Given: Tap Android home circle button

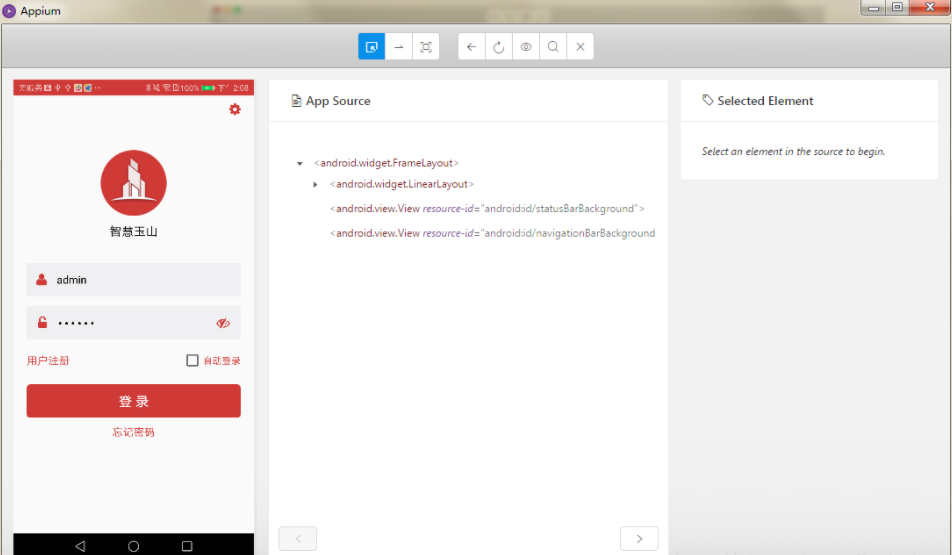Looking at the screenshot, I should tap(134, 546).
